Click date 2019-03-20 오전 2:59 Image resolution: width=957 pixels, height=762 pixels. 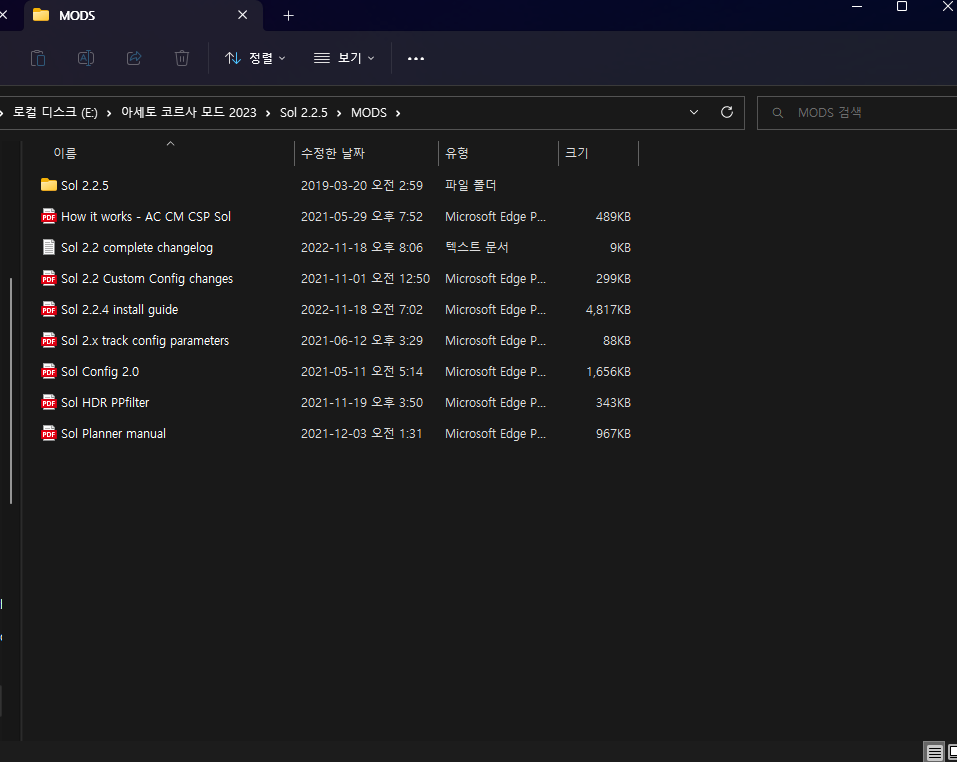[x=362, y=185]
